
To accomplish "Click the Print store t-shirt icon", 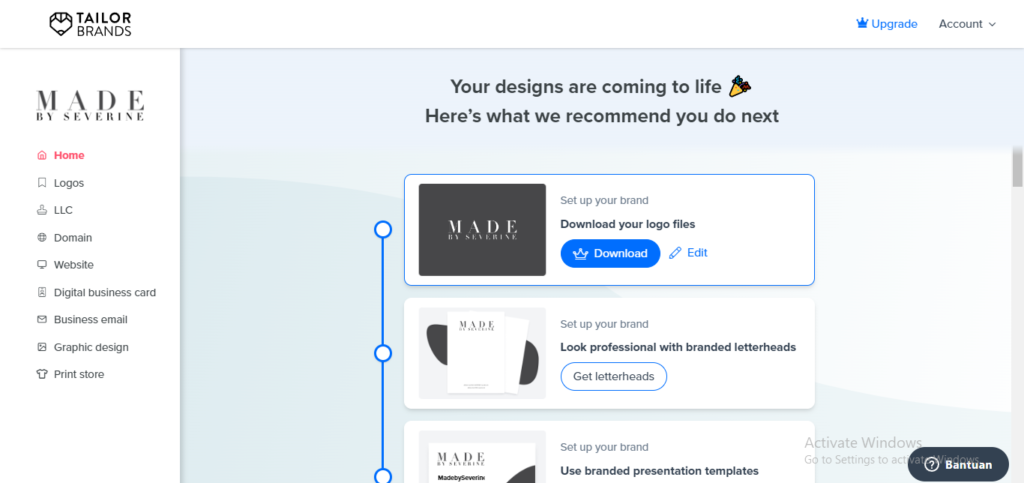I will click(x=41, y=375).
